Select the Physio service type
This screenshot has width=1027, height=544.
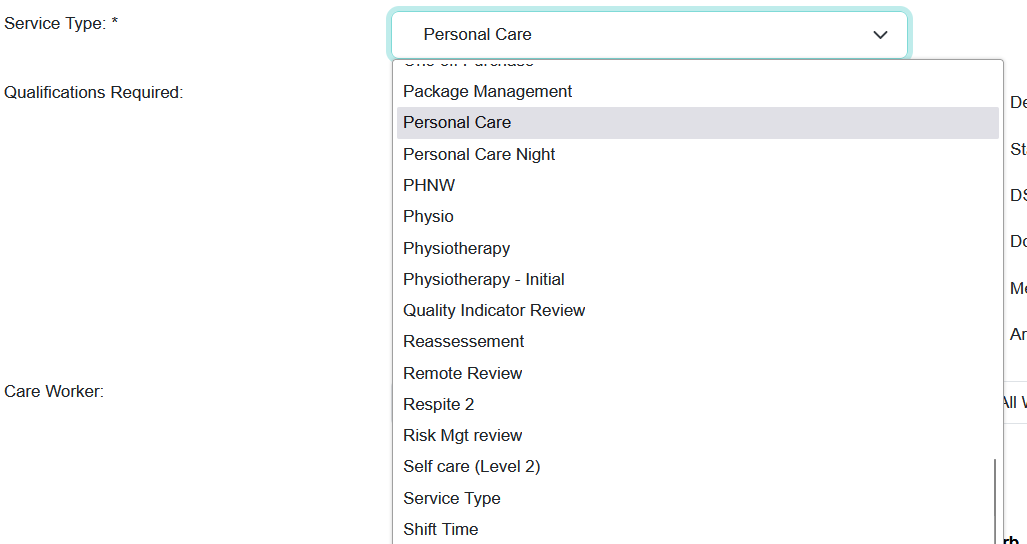point(428,217)
